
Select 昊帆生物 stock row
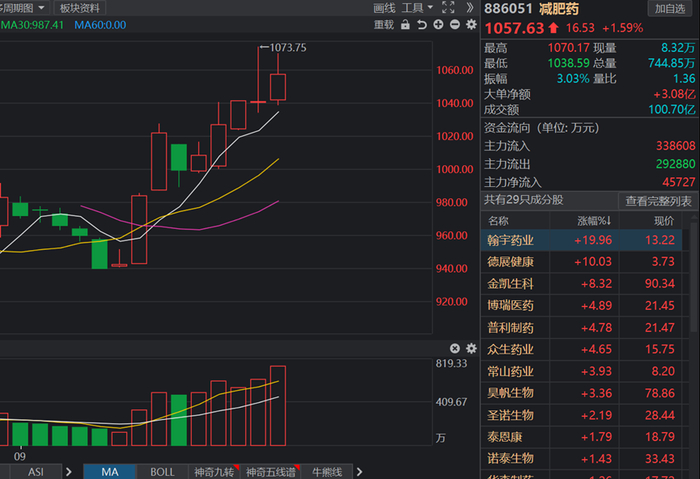[x=581, y=393]
